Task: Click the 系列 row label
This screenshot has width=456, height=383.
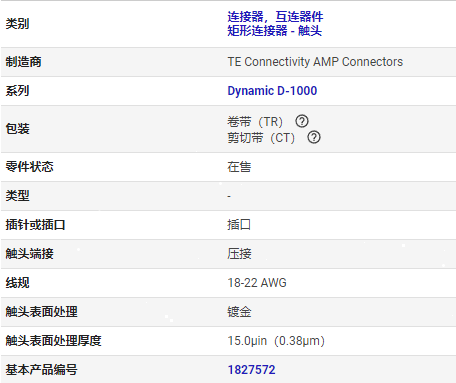Action: [17, 91]
